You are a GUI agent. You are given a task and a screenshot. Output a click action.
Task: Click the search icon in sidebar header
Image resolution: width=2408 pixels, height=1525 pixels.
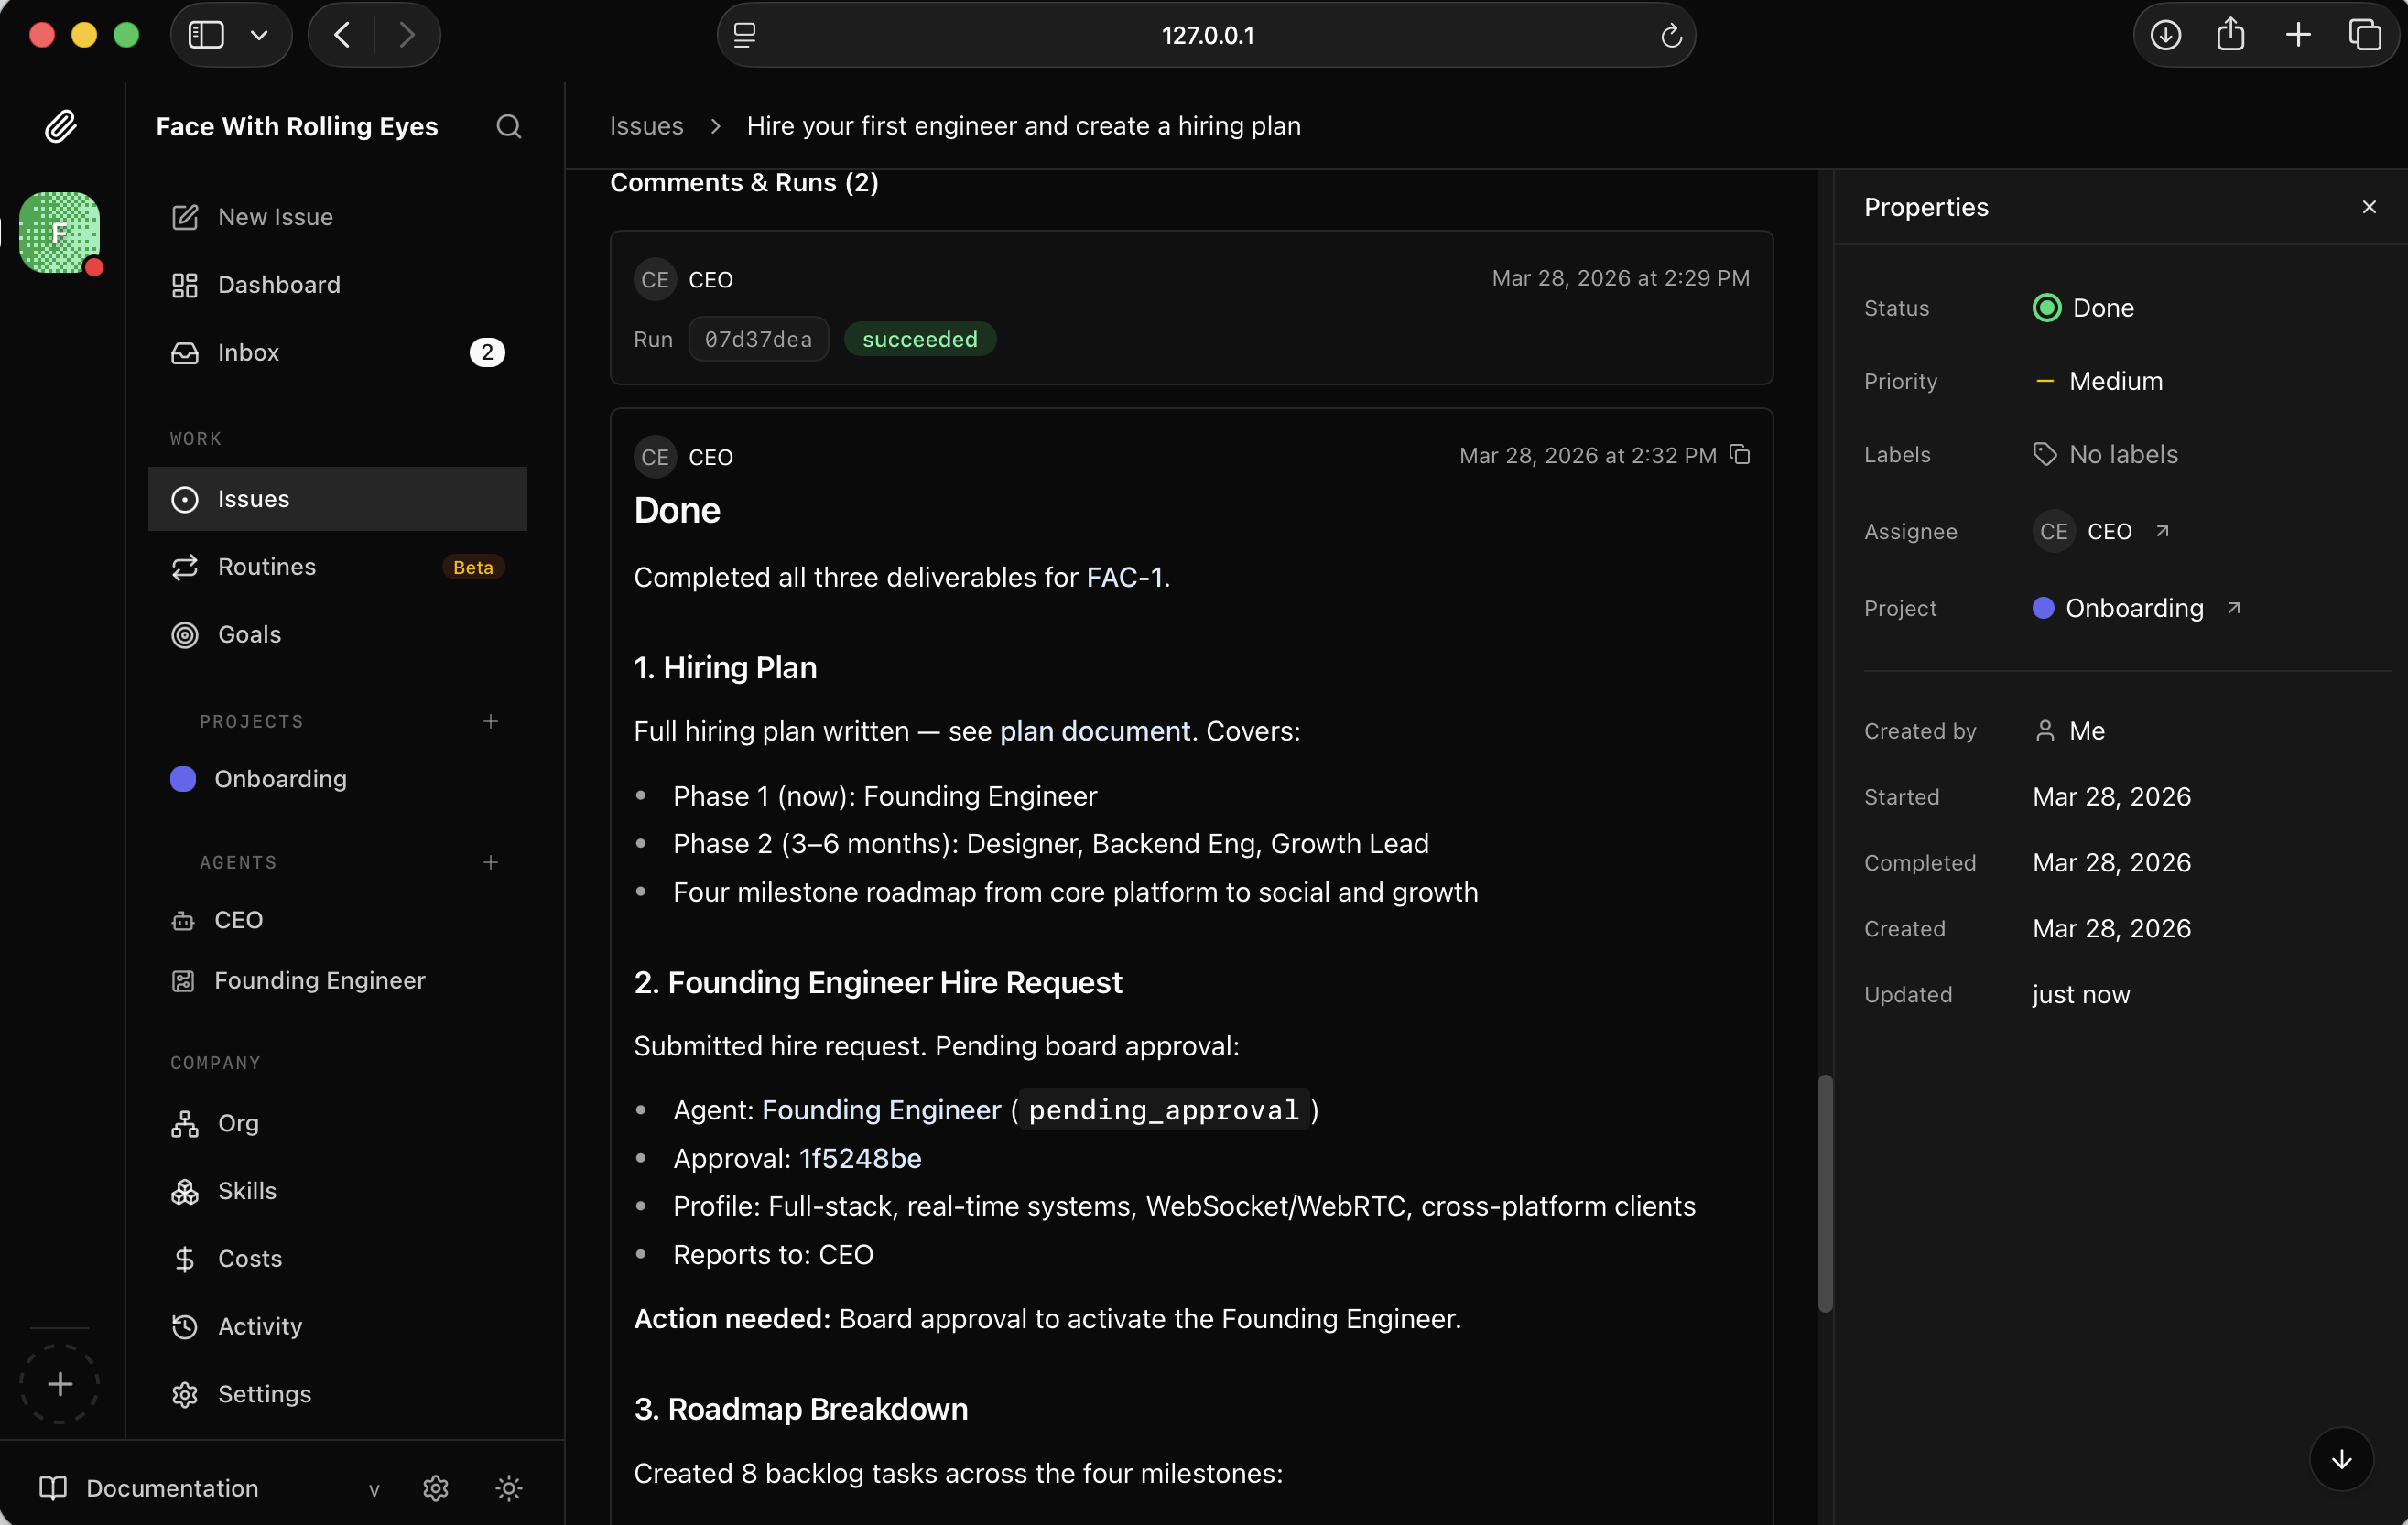pyautogui.click(x=508, y=126)
